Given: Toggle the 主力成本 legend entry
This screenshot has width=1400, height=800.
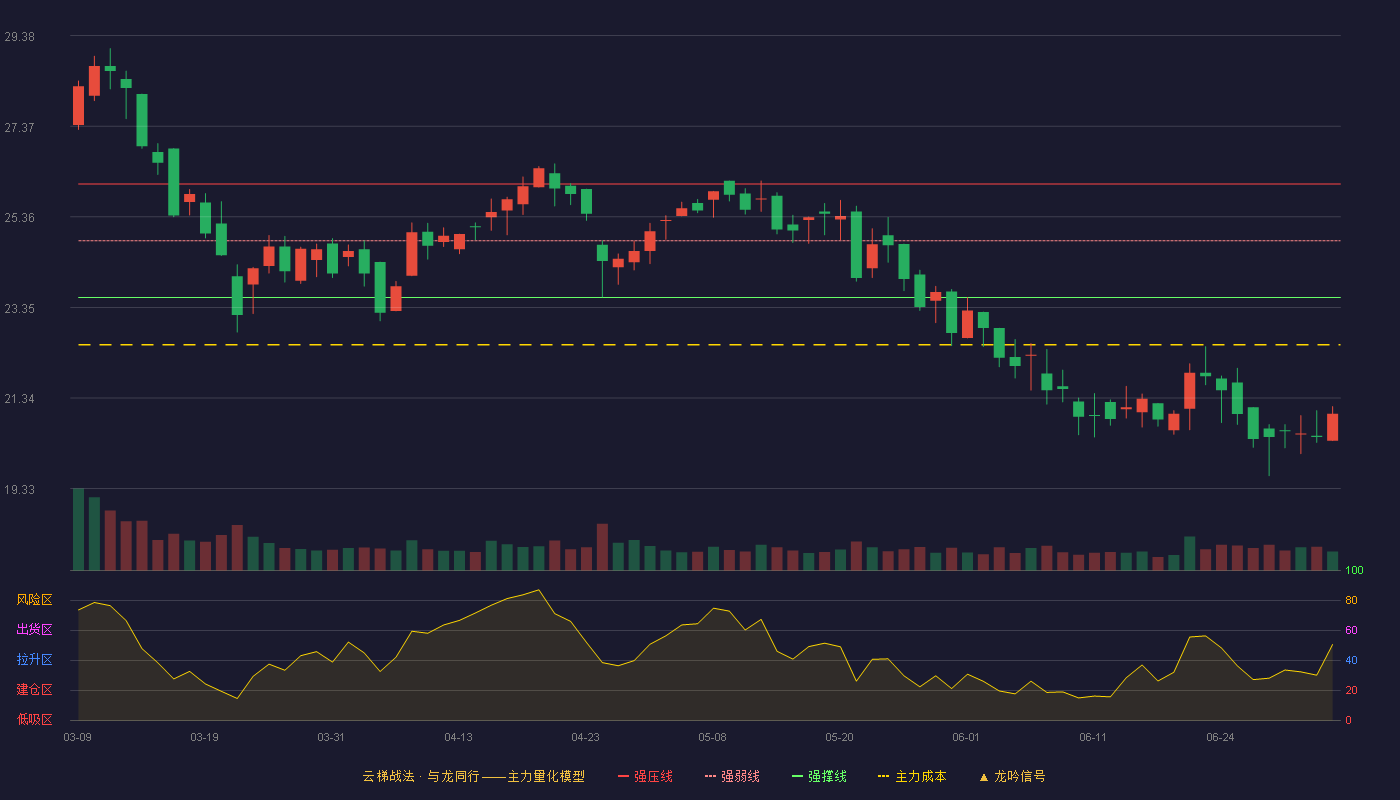Looking at the screenshot, I should 912,776.
